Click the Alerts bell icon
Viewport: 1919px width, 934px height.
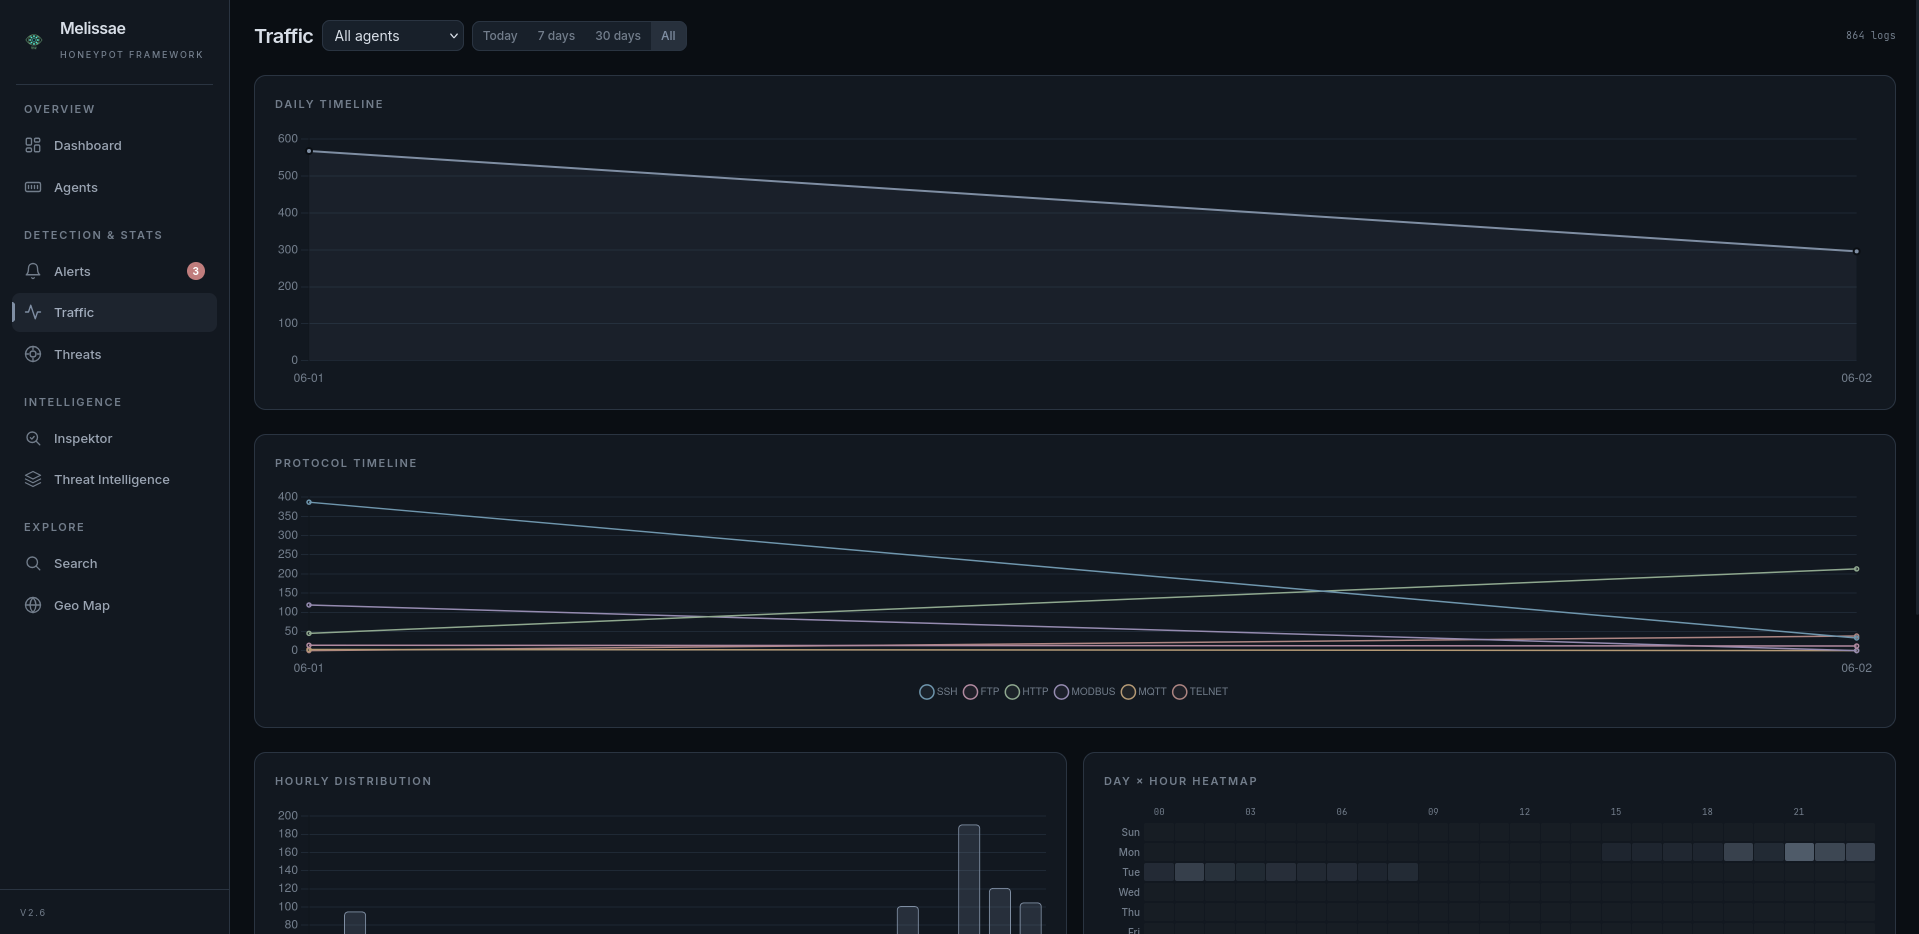pos(33,271)
